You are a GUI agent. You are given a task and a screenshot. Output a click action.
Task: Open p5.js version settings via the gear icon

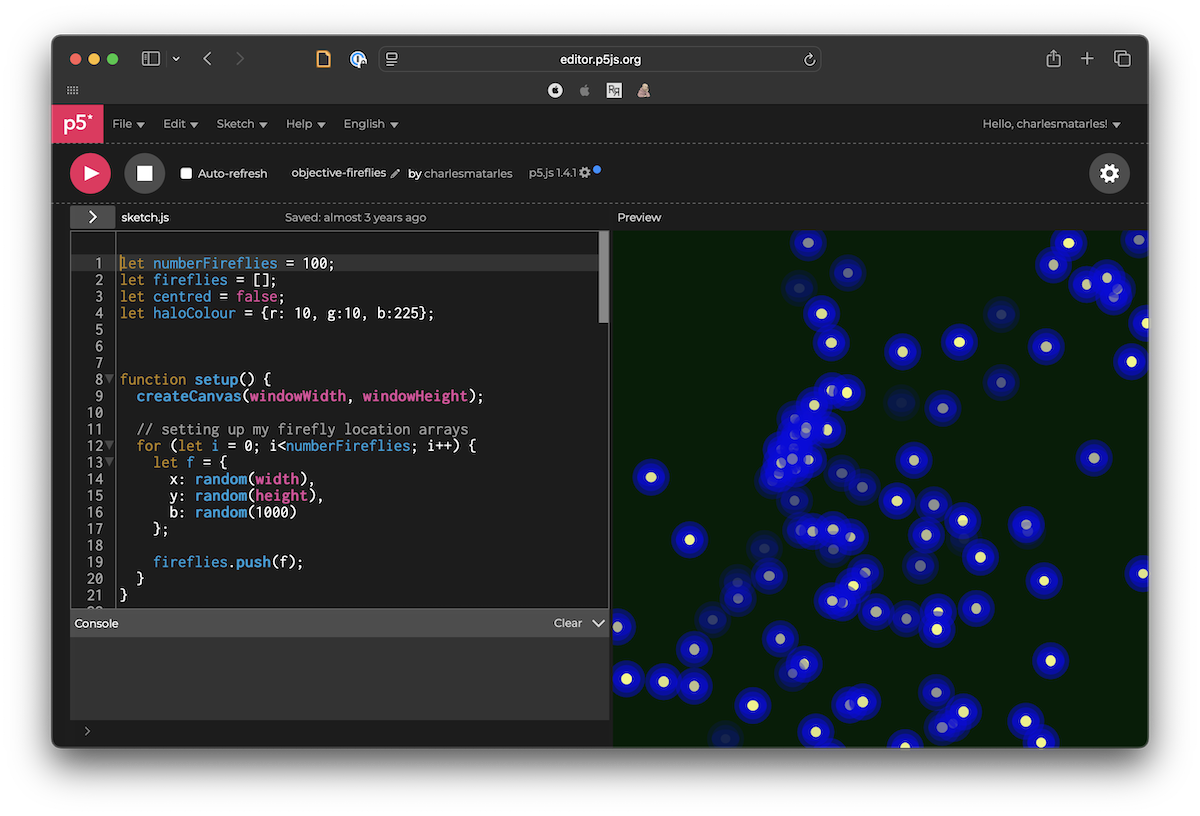[x=586, y=171]
